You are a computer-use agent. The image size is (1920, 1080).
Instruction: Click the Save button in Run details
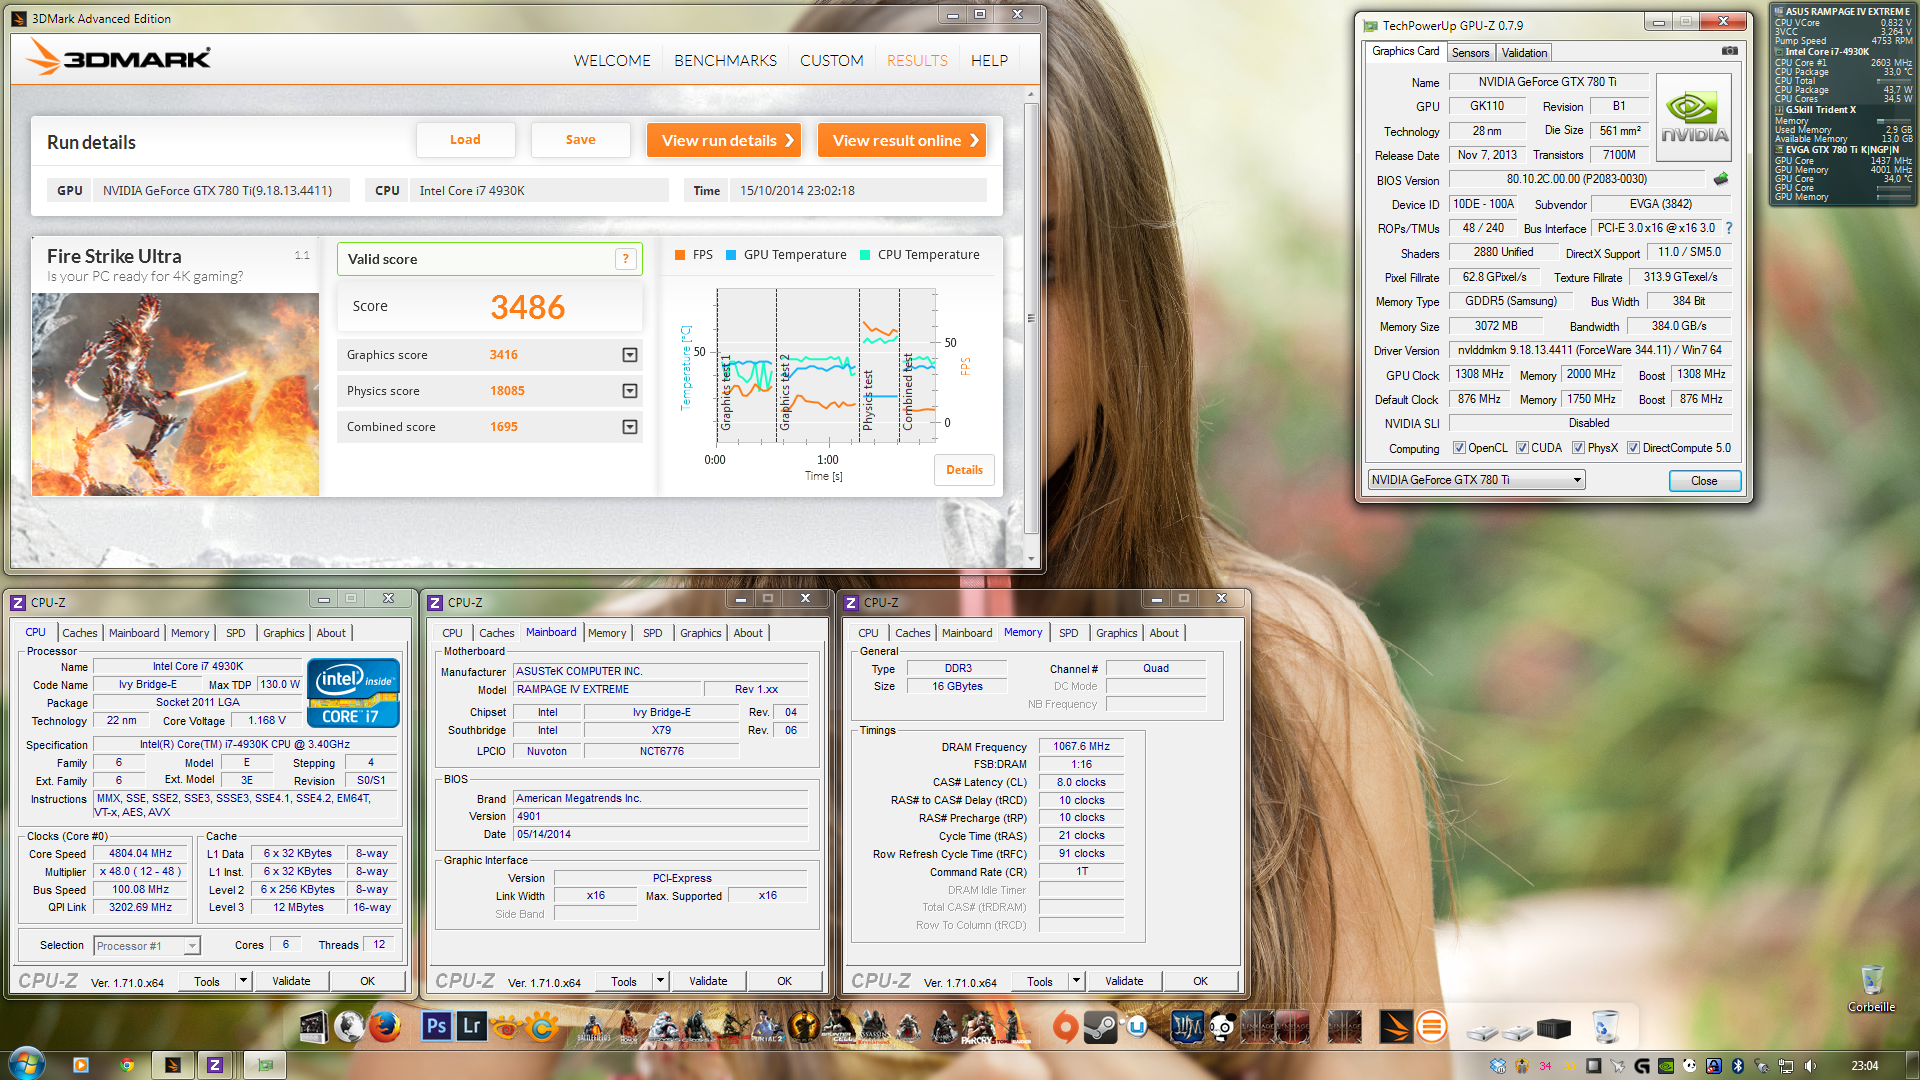pos(580,140)
